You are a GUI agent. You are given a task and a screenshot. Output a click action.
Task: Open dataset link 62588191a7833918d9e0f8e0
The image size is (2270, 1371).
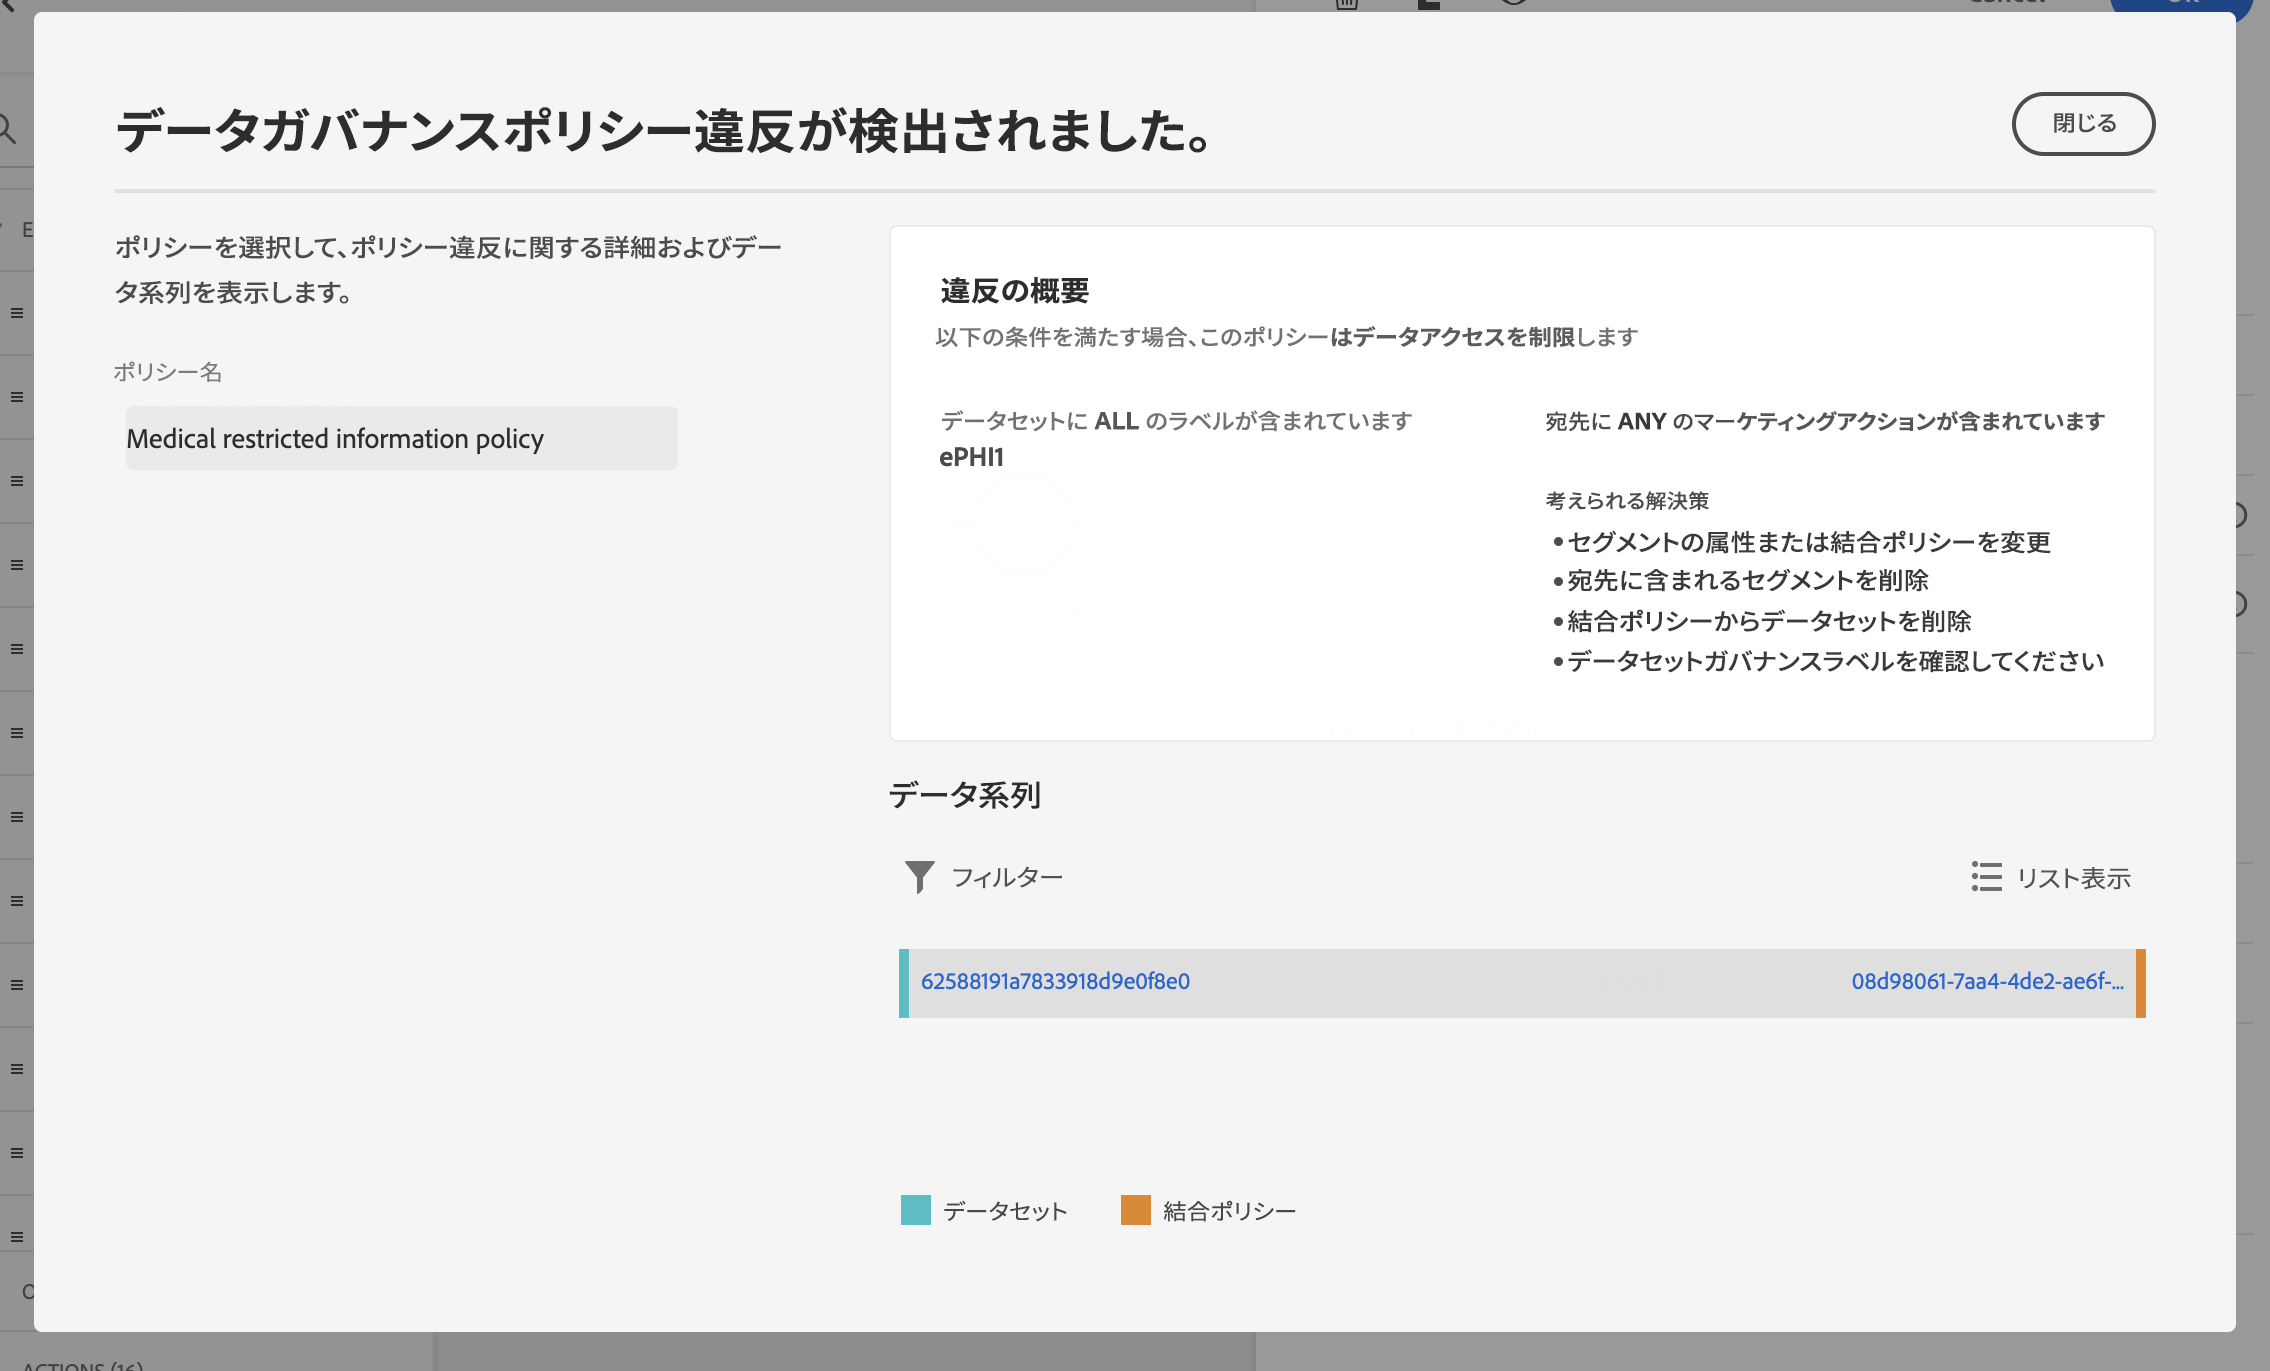[x=1055, y=981]
